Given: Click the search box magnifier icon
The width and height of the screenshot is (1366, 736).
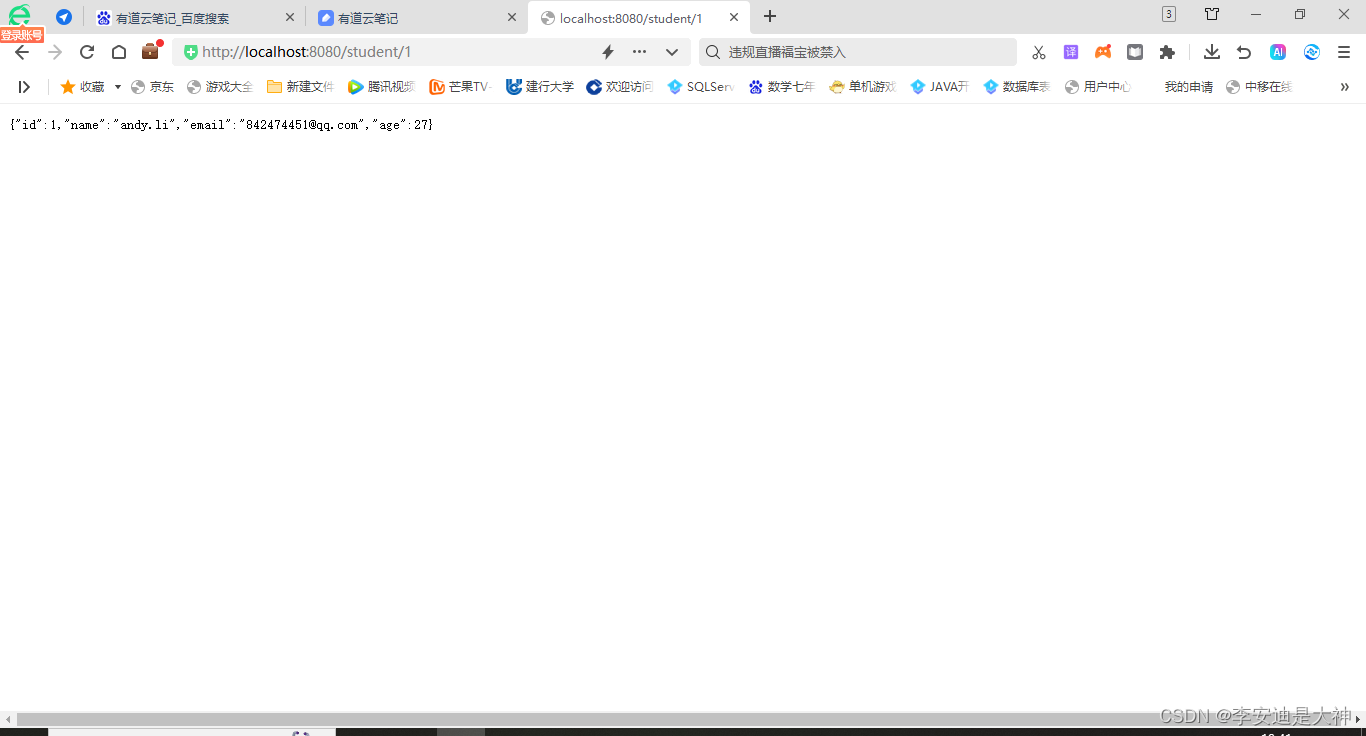Looking at the screenshot, I should pos(713,52).
